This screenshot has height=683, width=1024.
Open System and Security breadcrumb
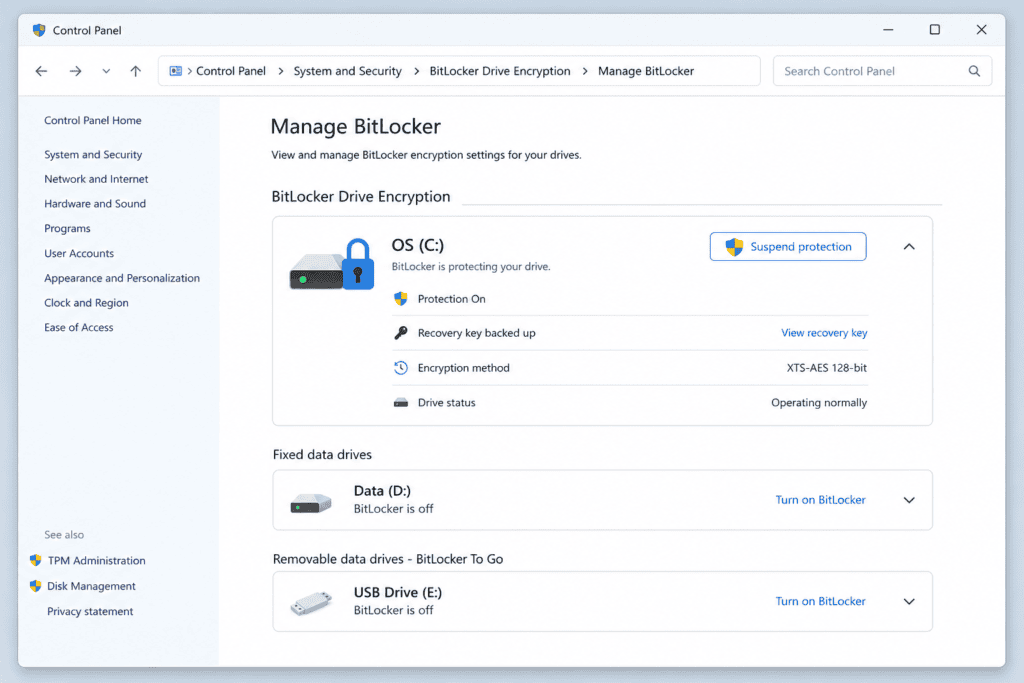coord(347,71)
